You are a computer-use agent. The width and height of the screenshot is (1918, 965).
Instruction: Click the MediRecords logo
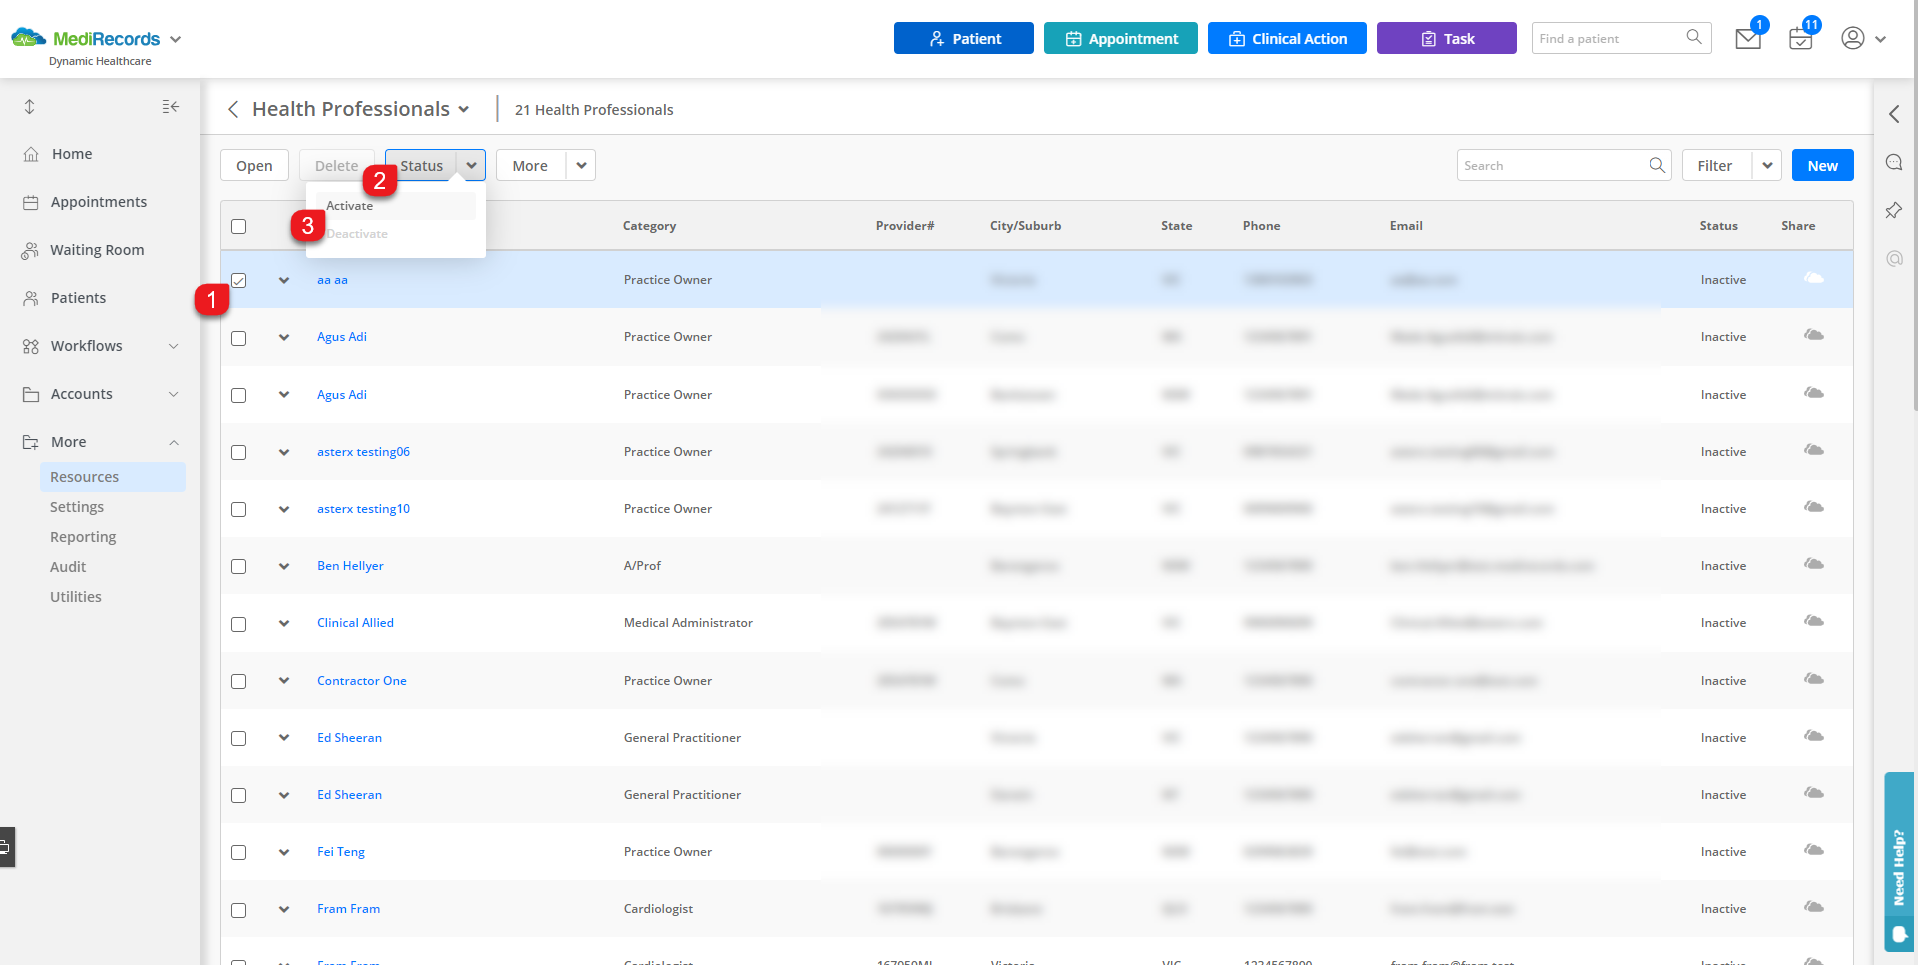tap(85, 39)
